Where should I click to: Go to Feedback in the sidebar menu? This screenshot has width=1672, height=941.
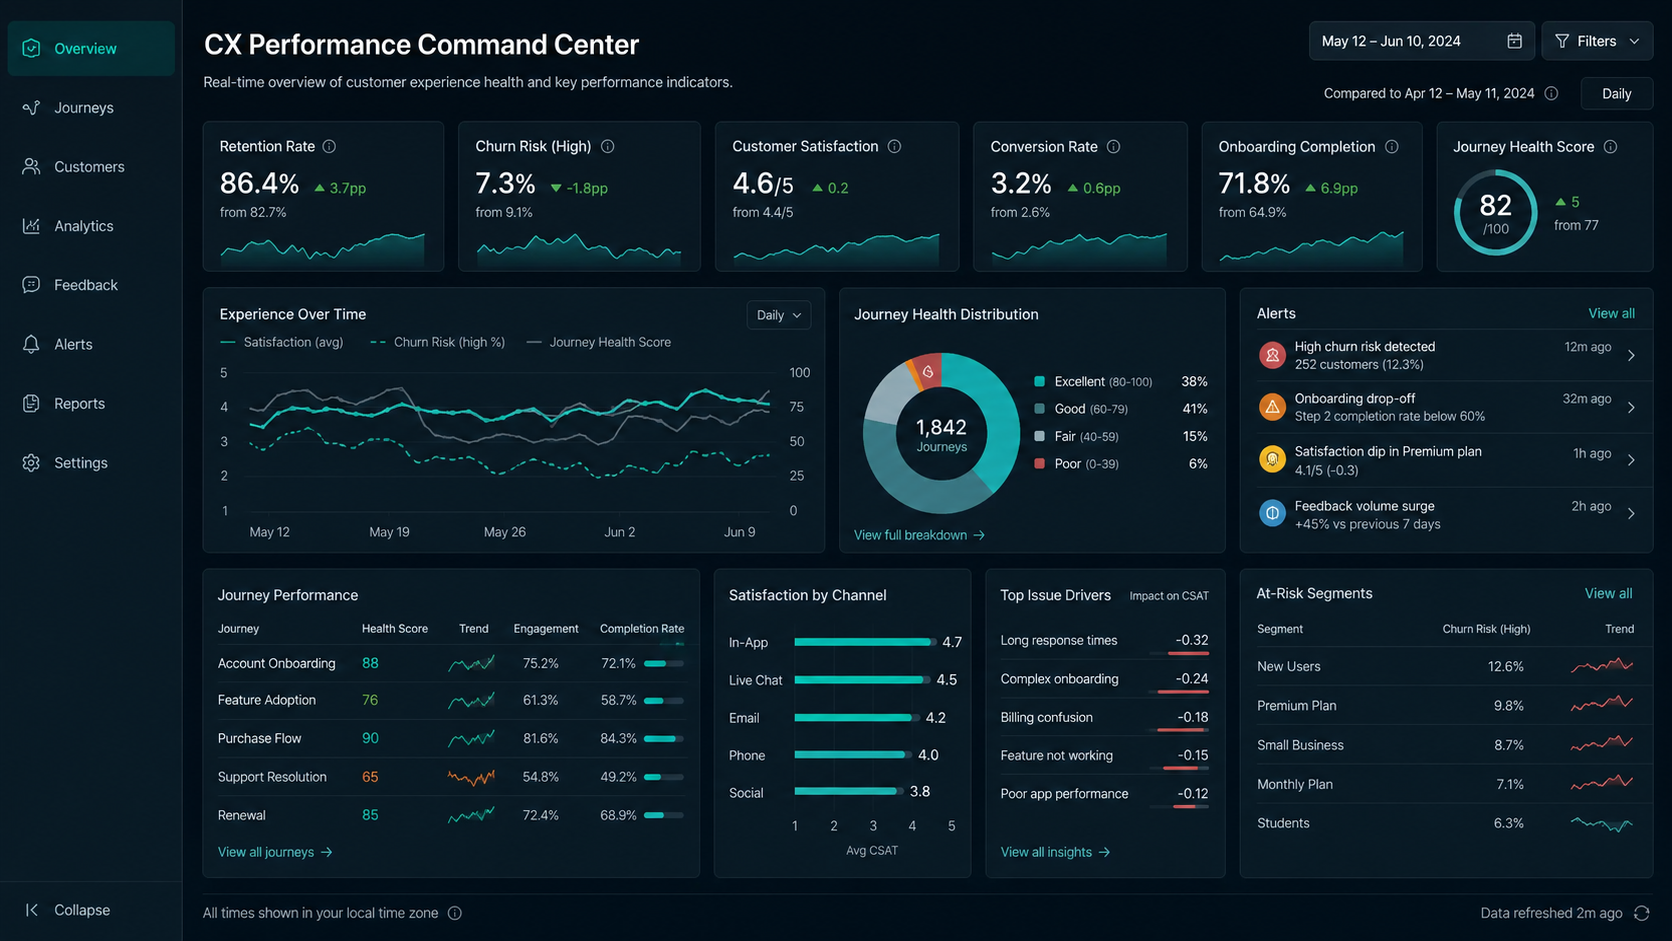coord(91,285)
